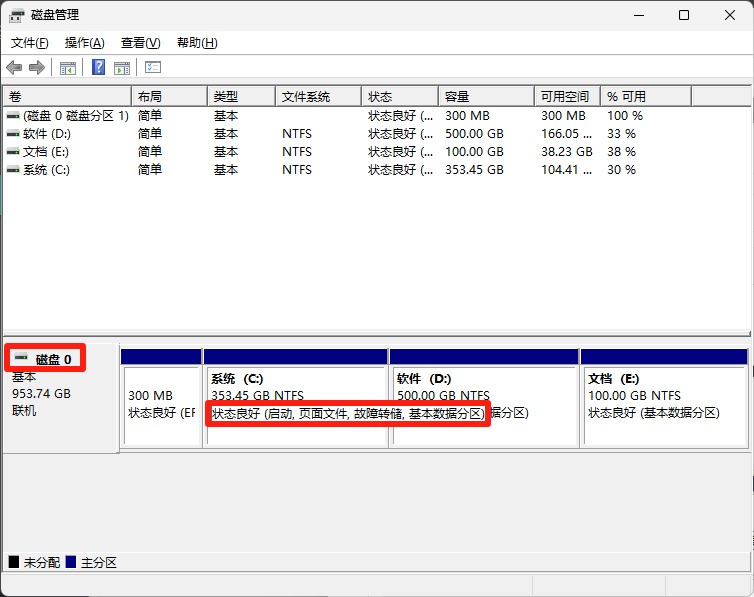Click the 文档 (E:) volume row icon

[13, 152]
